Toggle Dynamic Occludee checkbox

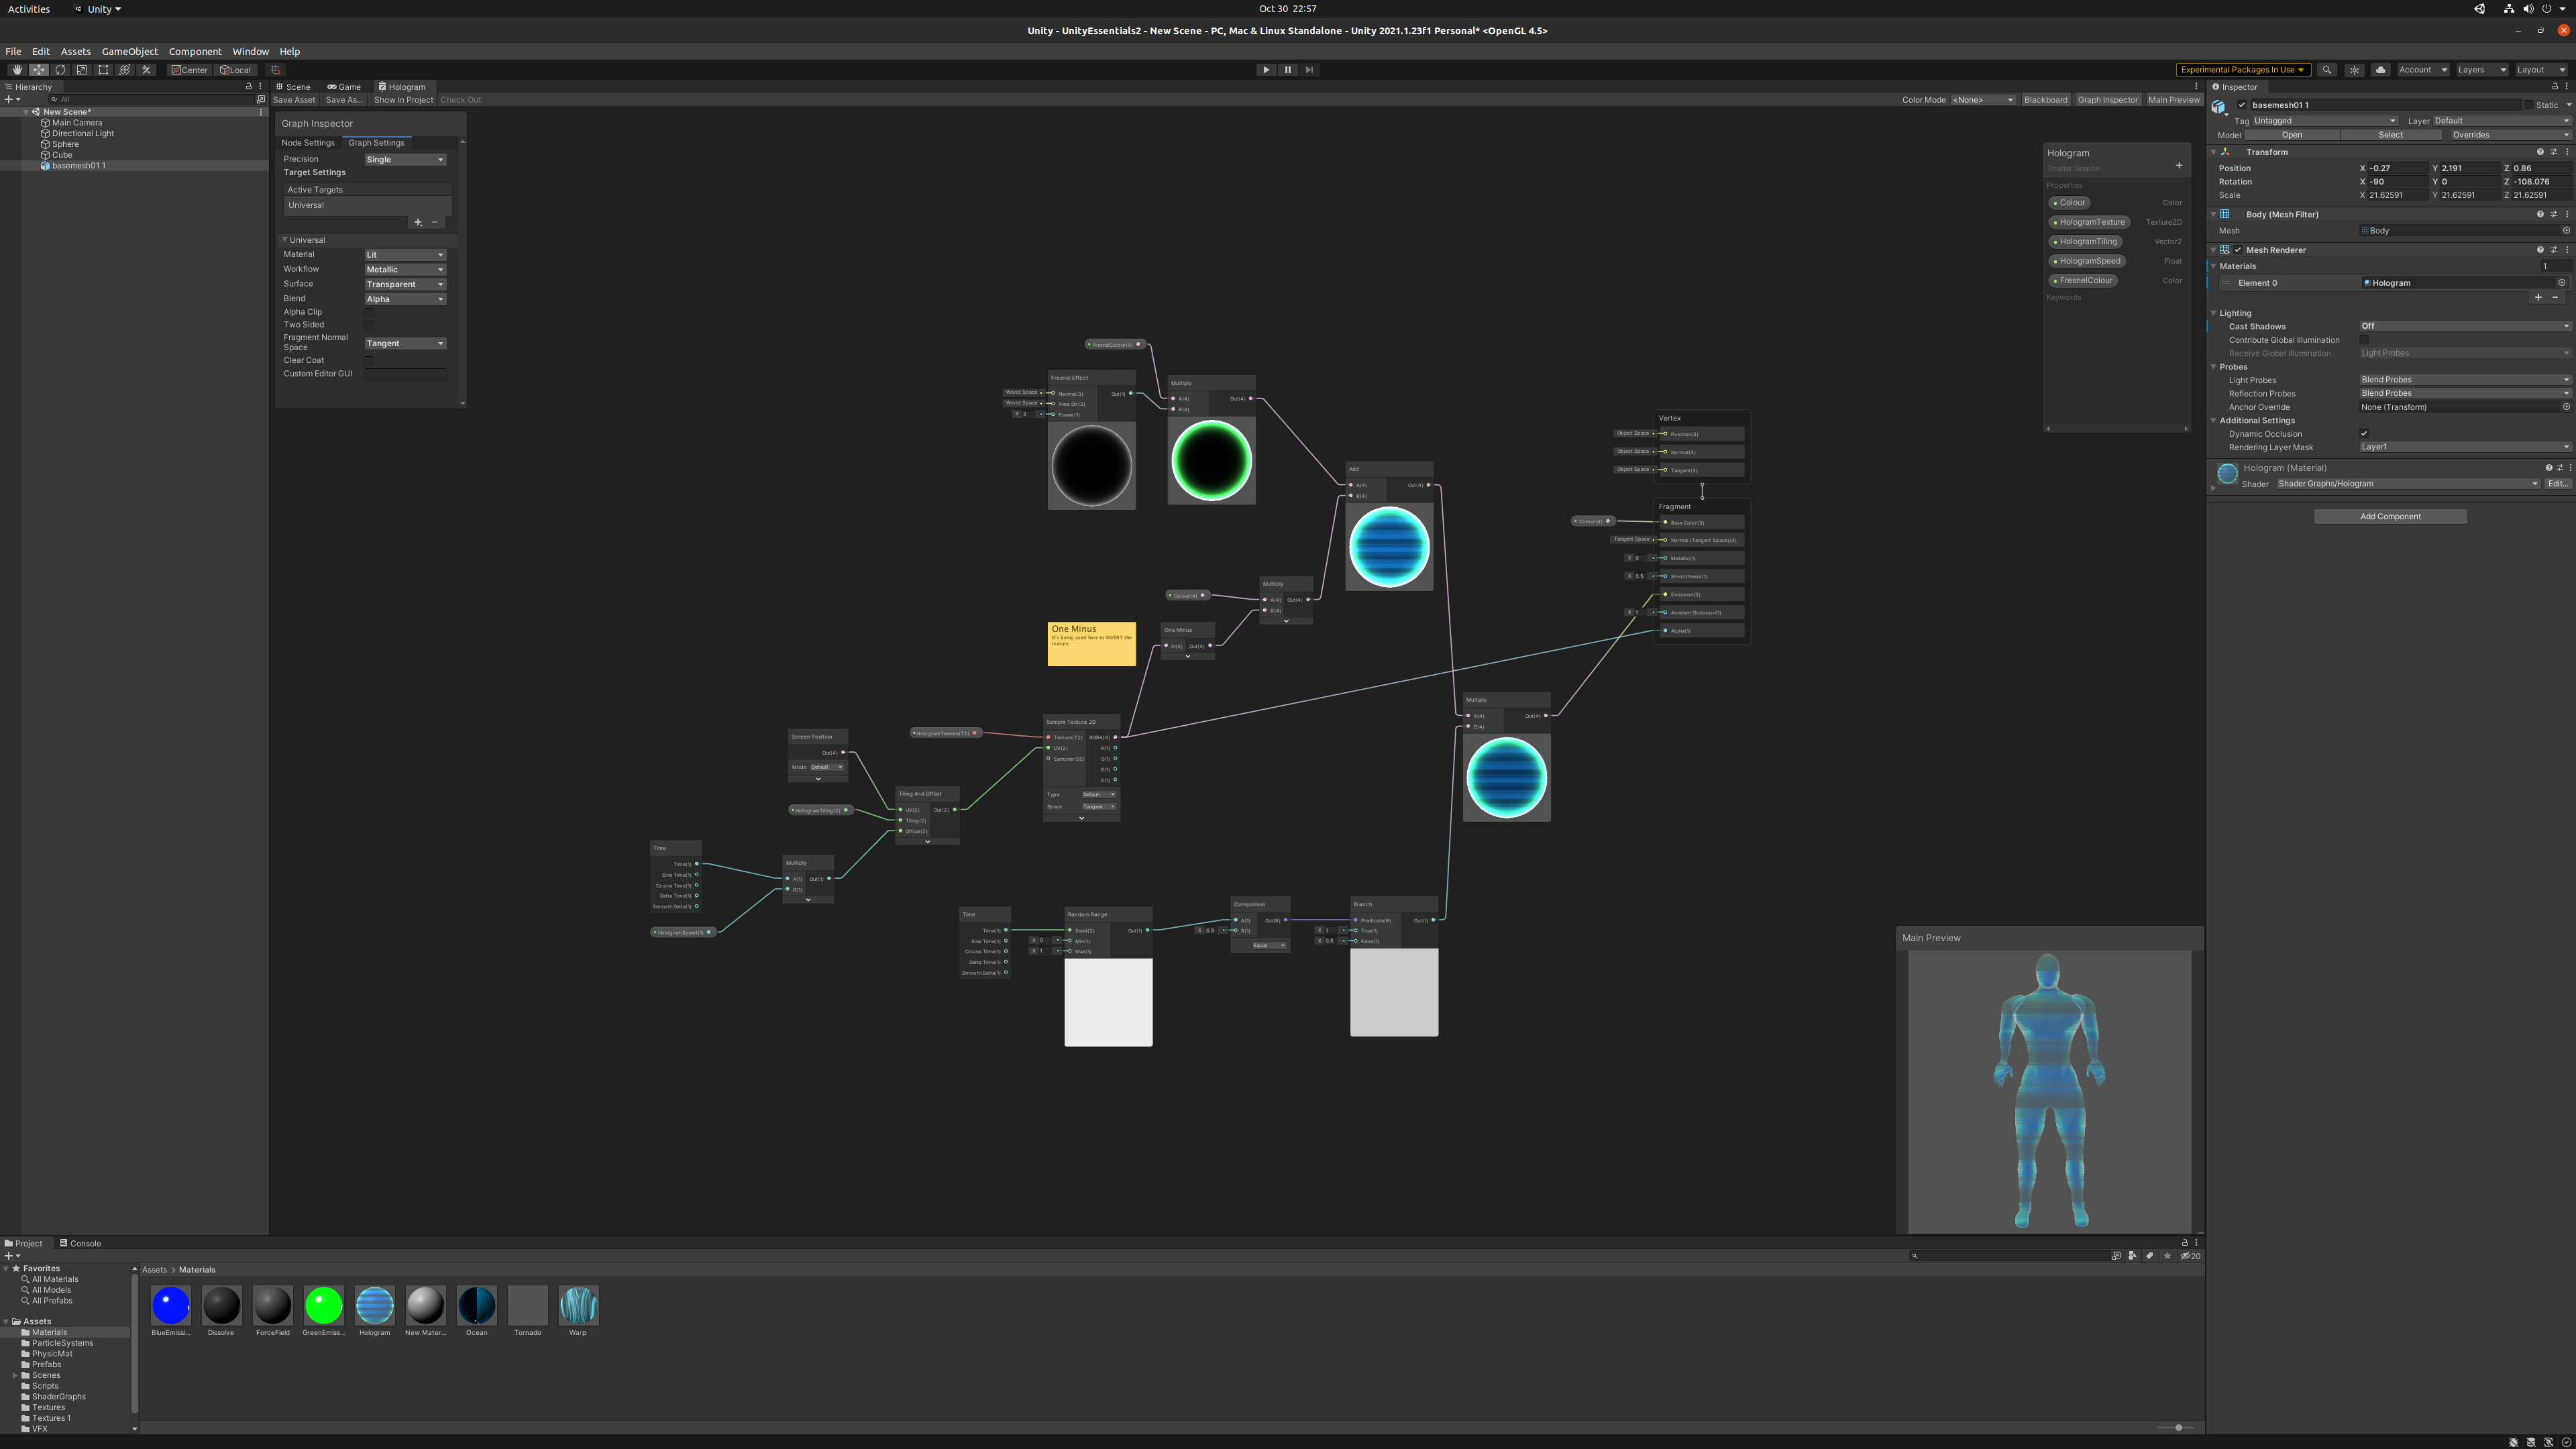tap(2364, 433)
